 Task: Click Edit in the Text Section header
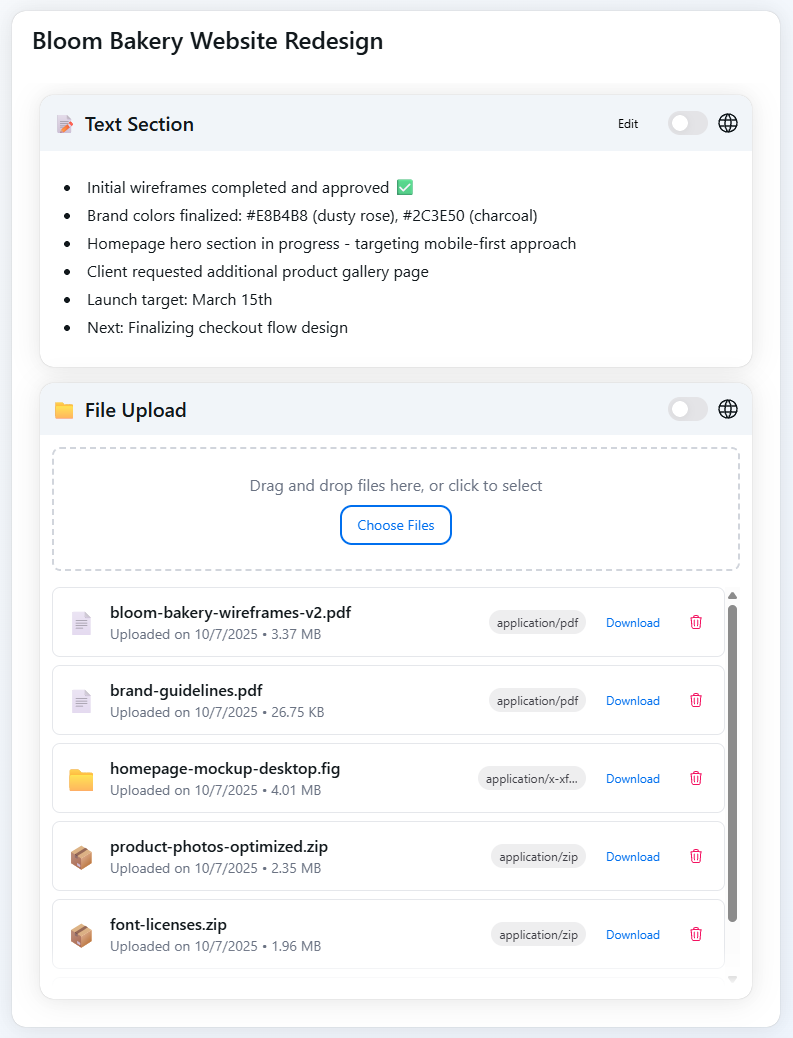tap(628, 124)
